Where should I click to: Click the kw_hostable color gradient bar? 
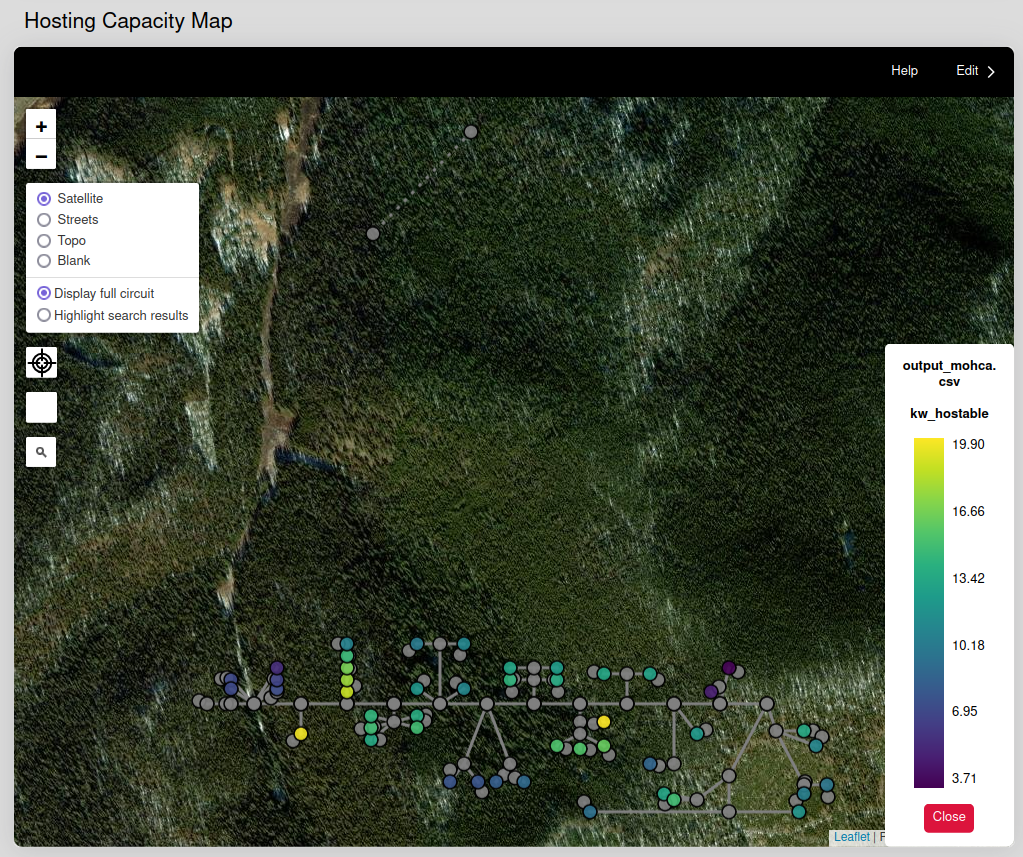click(928, 612)
